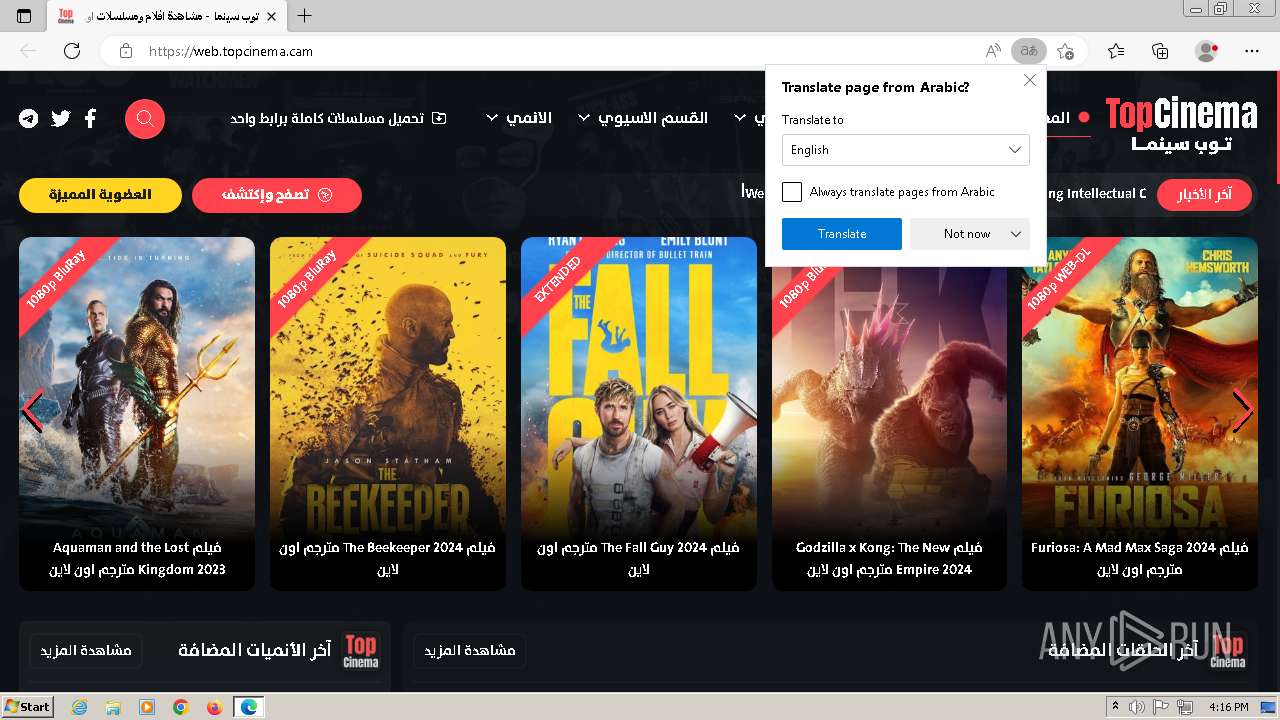Open the tab actions menu icon
Viewport: 1280px width, 720px height.
(x=24, y=16)
